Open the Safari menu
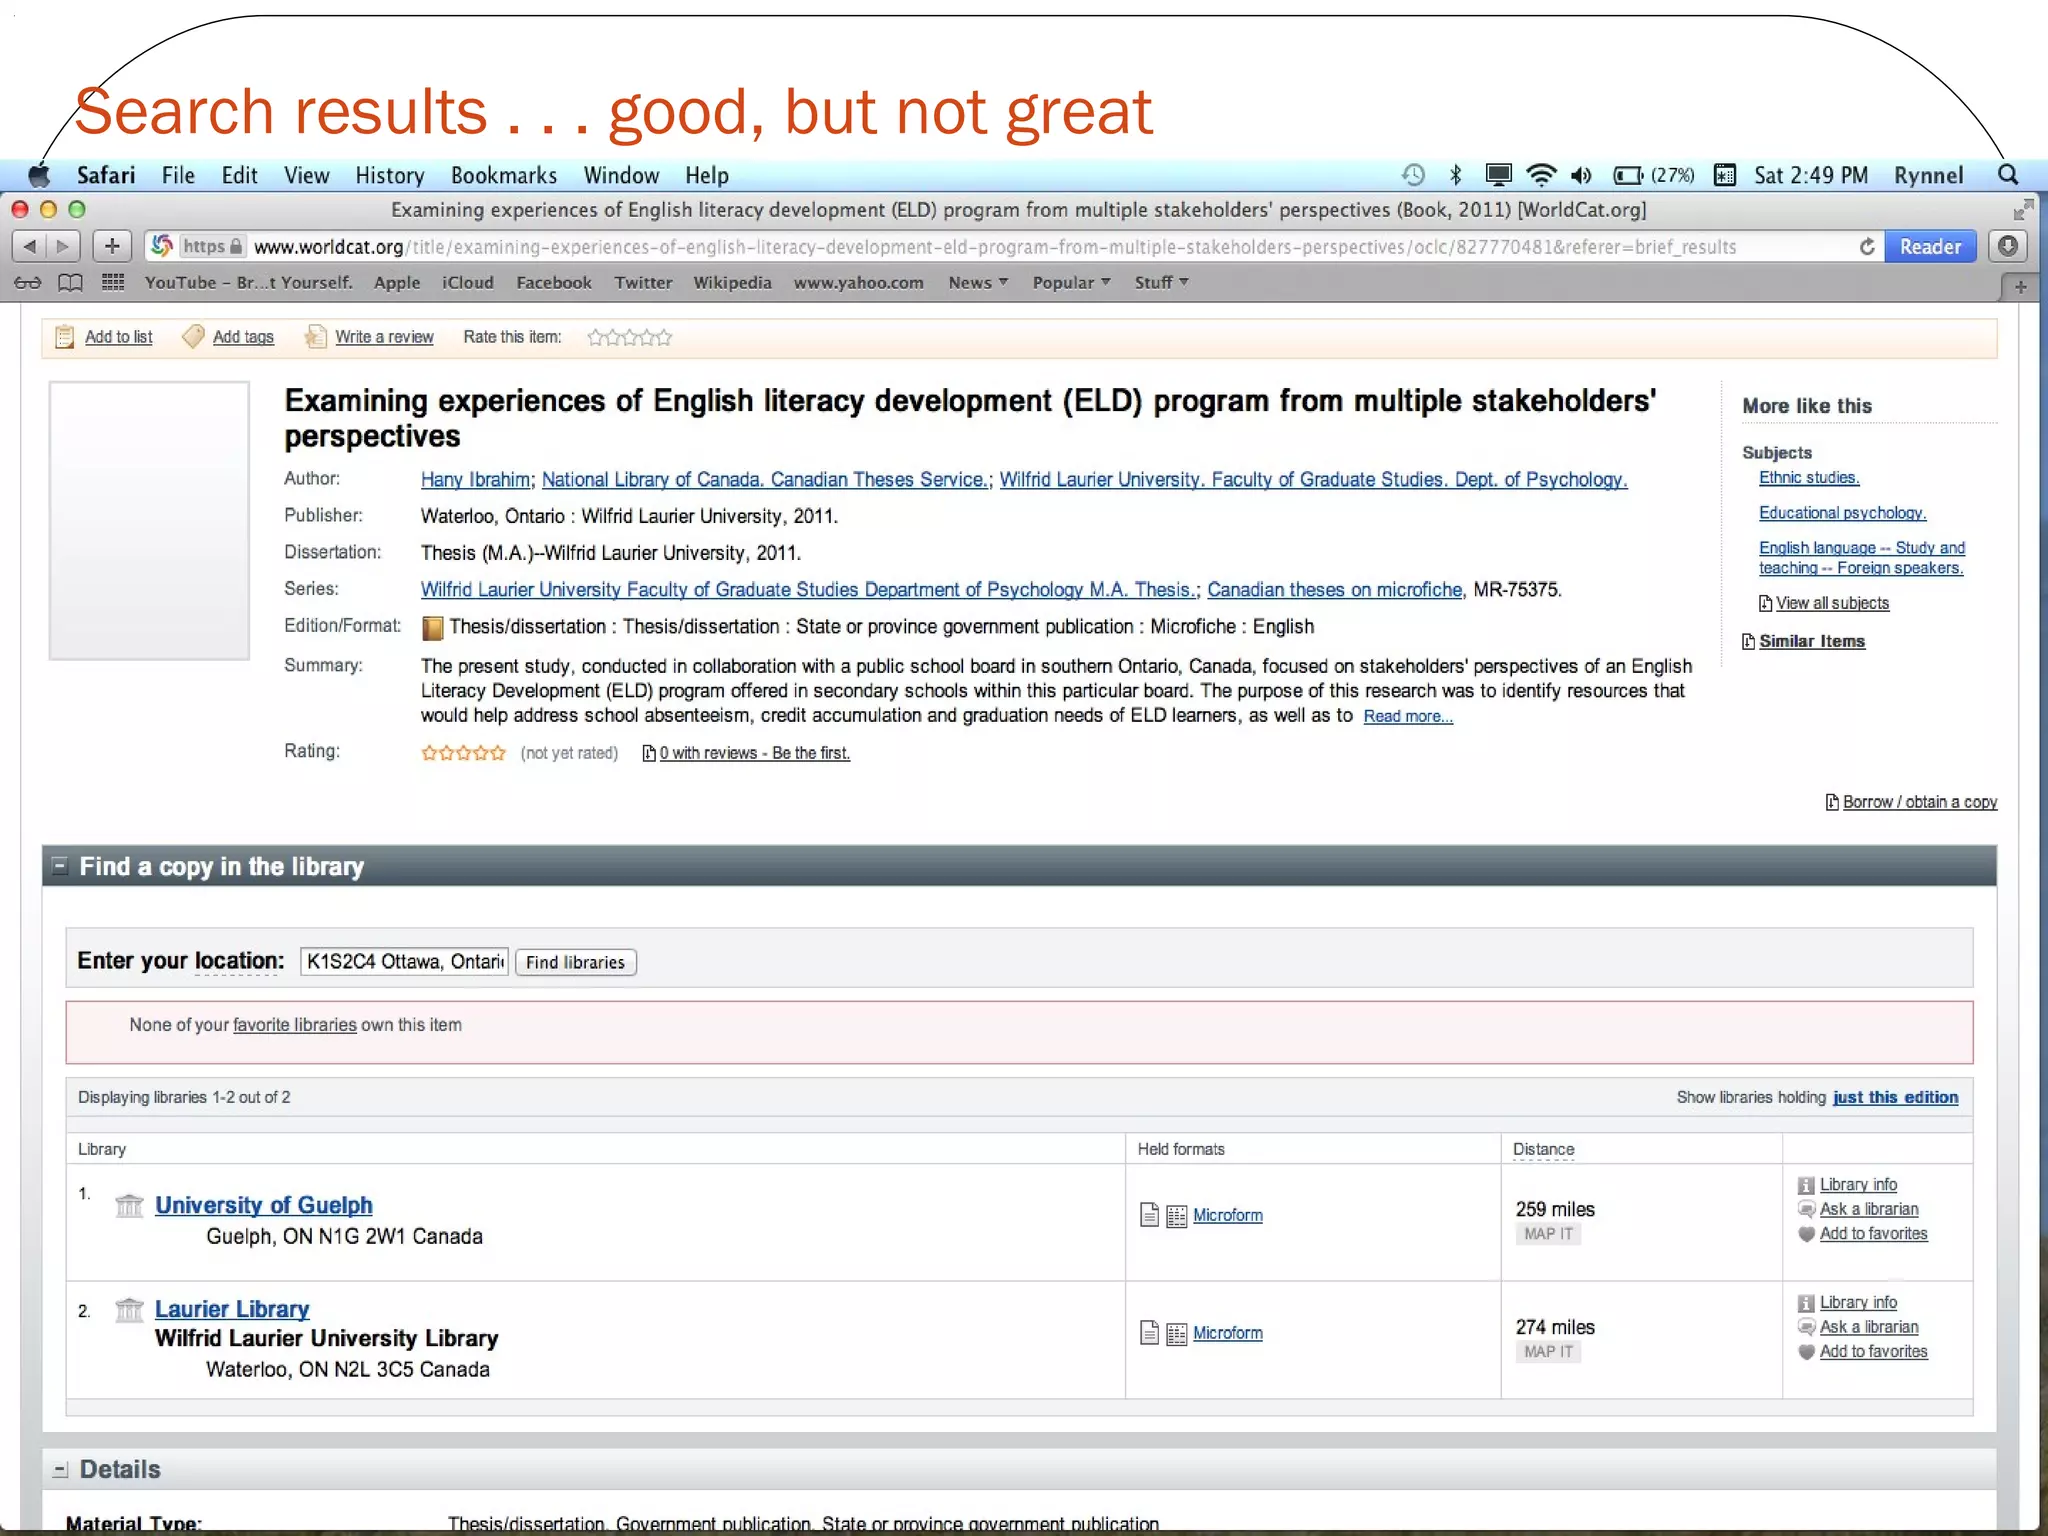The height and width of the screenshot is (1536, 2048). 106,175
